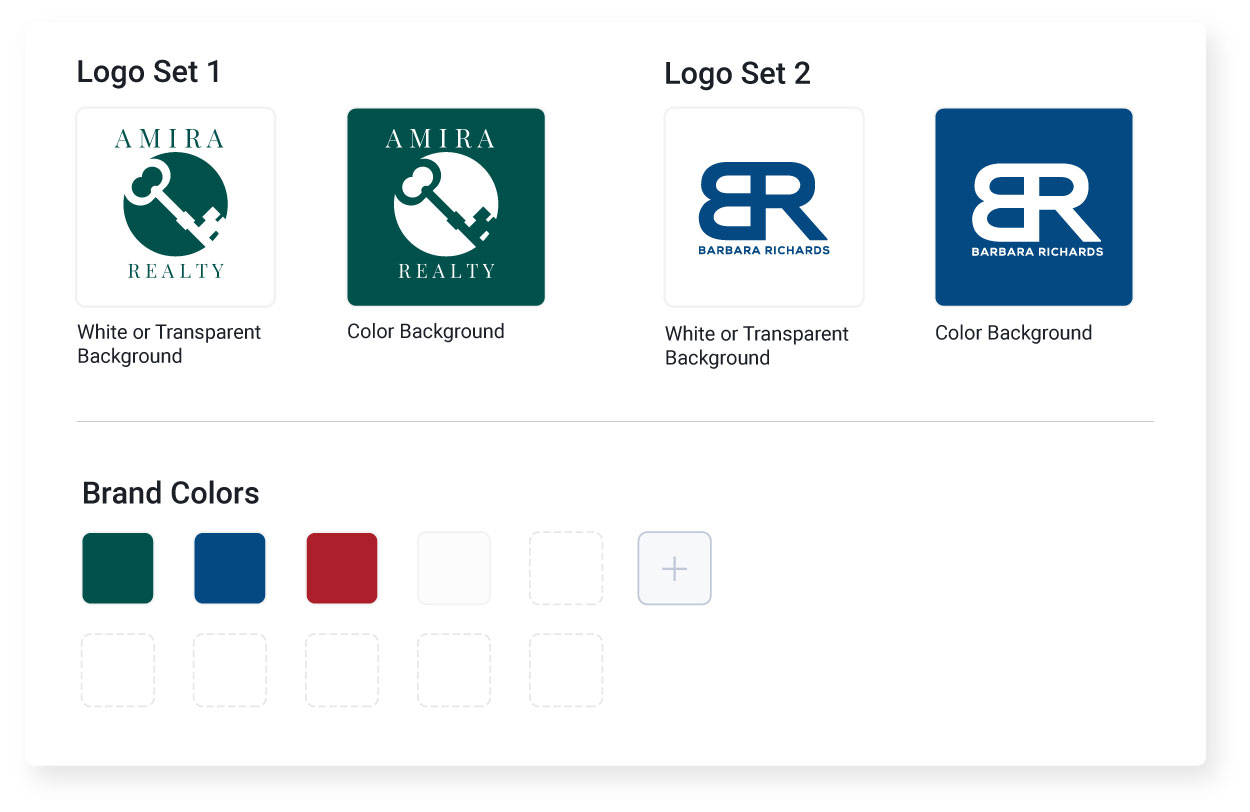Select the blue brand color swatch
Viewport: 1250px width, 812px height.
point(229,568)
